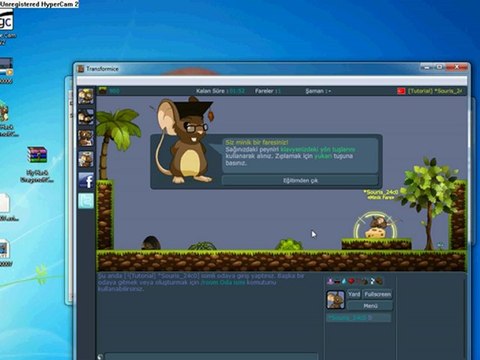Open the Menü button
Screen dimensions: 480x360
click(x=370, y=306)
